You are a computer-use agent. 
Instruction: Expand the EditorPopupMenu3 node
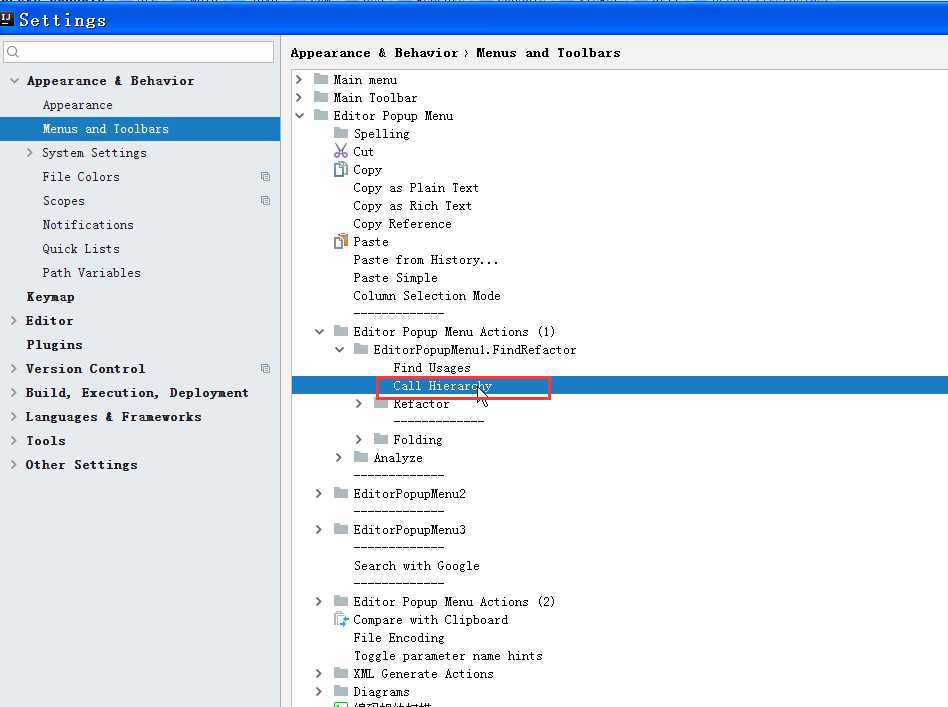[319, 529]
